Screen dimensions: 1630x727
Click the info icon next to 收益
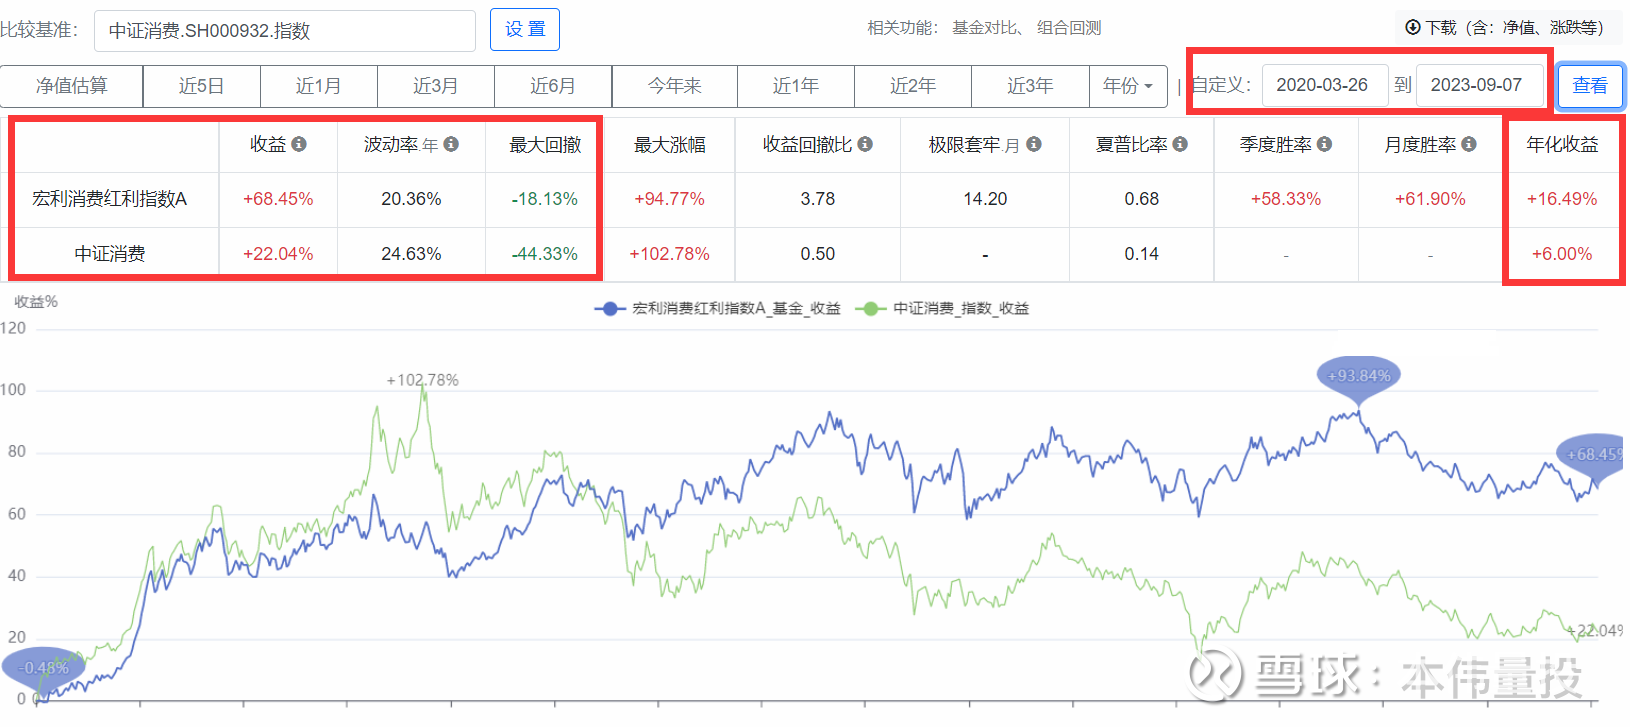coord(299,144)
